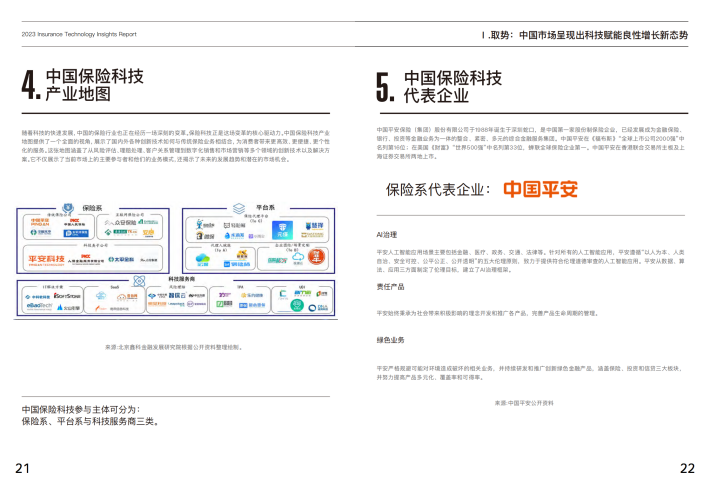Click the chapter header Ⅰ.取势 at top right
This screenshot has height=485, width=710.
[x=585, y=35]
